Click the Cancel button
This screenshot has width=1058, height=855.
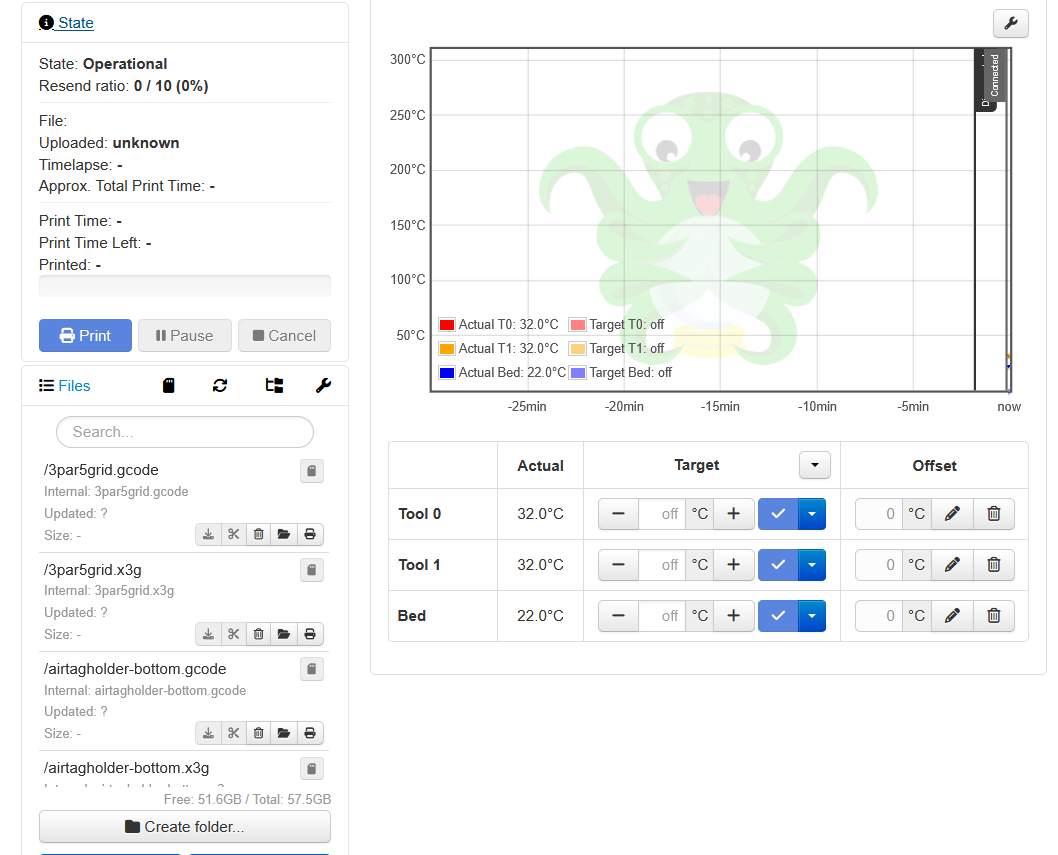[x=284, y=335]
